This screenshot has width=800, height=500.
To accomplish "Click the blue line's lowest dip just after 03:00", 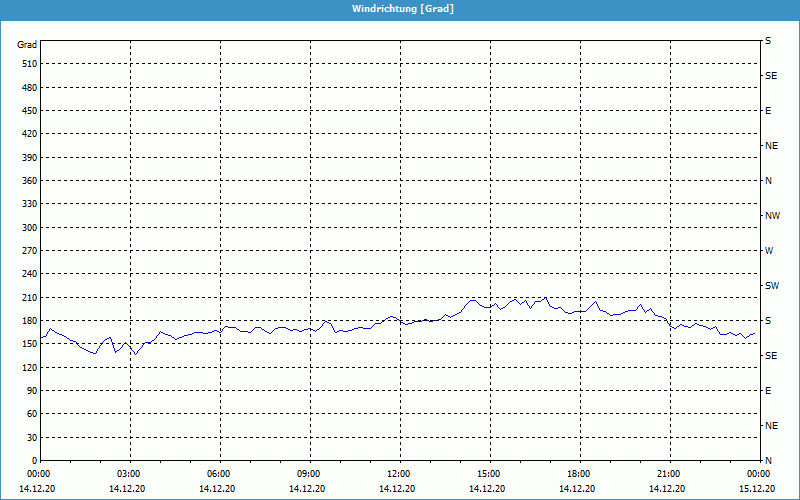I will click(x=135, y=354).
